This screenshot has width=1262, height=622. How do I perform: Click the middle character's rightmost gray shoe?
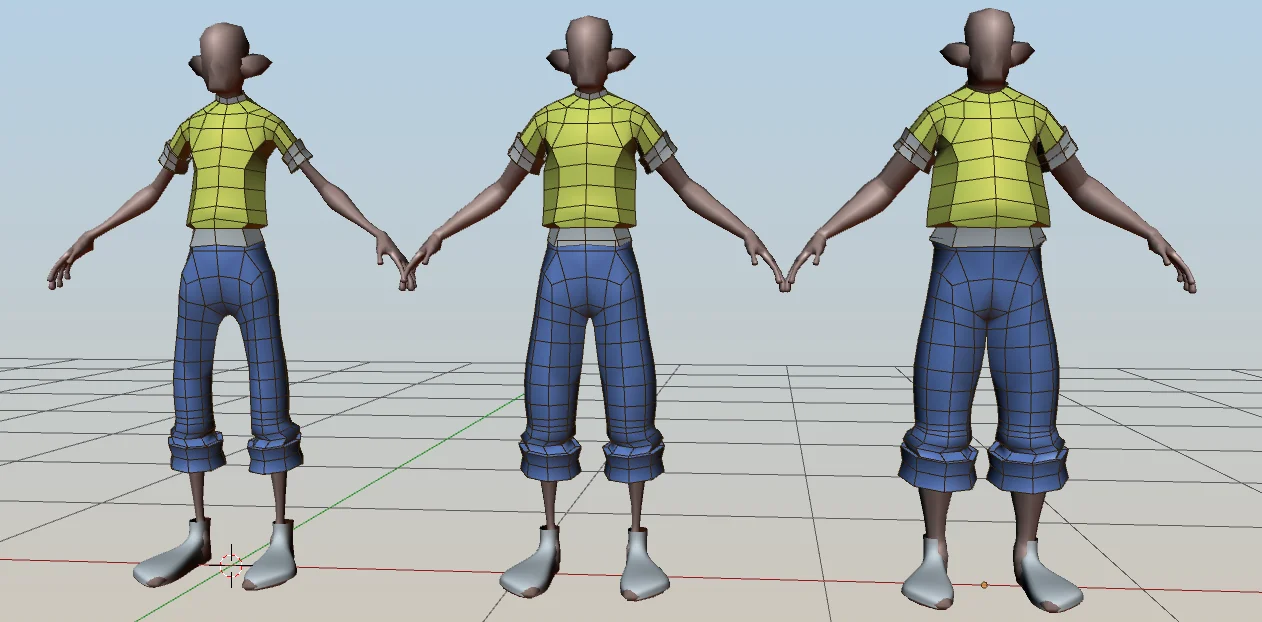[645, 570]
